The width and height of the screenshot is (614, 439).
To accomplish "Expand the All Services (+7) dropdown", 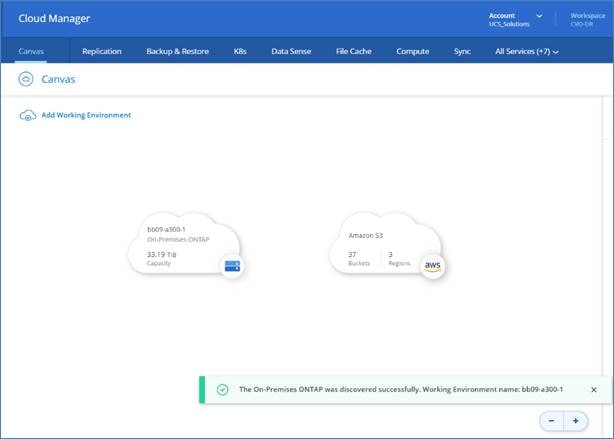I will (x=527, y=51).
